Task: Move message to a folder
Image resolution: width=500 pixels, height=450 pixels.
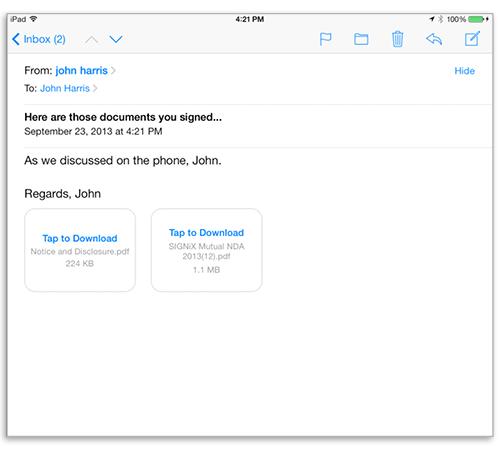Action: pyautogui.click(x=361, y=39)
